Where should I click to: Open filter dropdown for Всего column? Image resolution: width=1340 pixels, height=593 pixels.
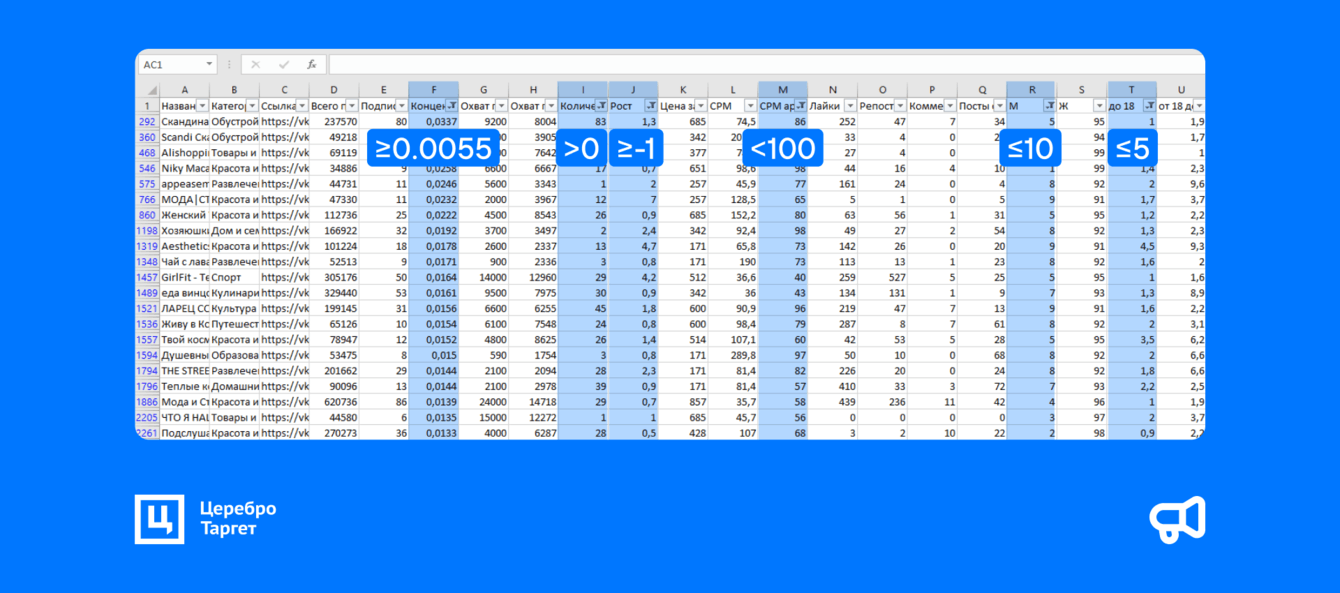coord(351,105)
